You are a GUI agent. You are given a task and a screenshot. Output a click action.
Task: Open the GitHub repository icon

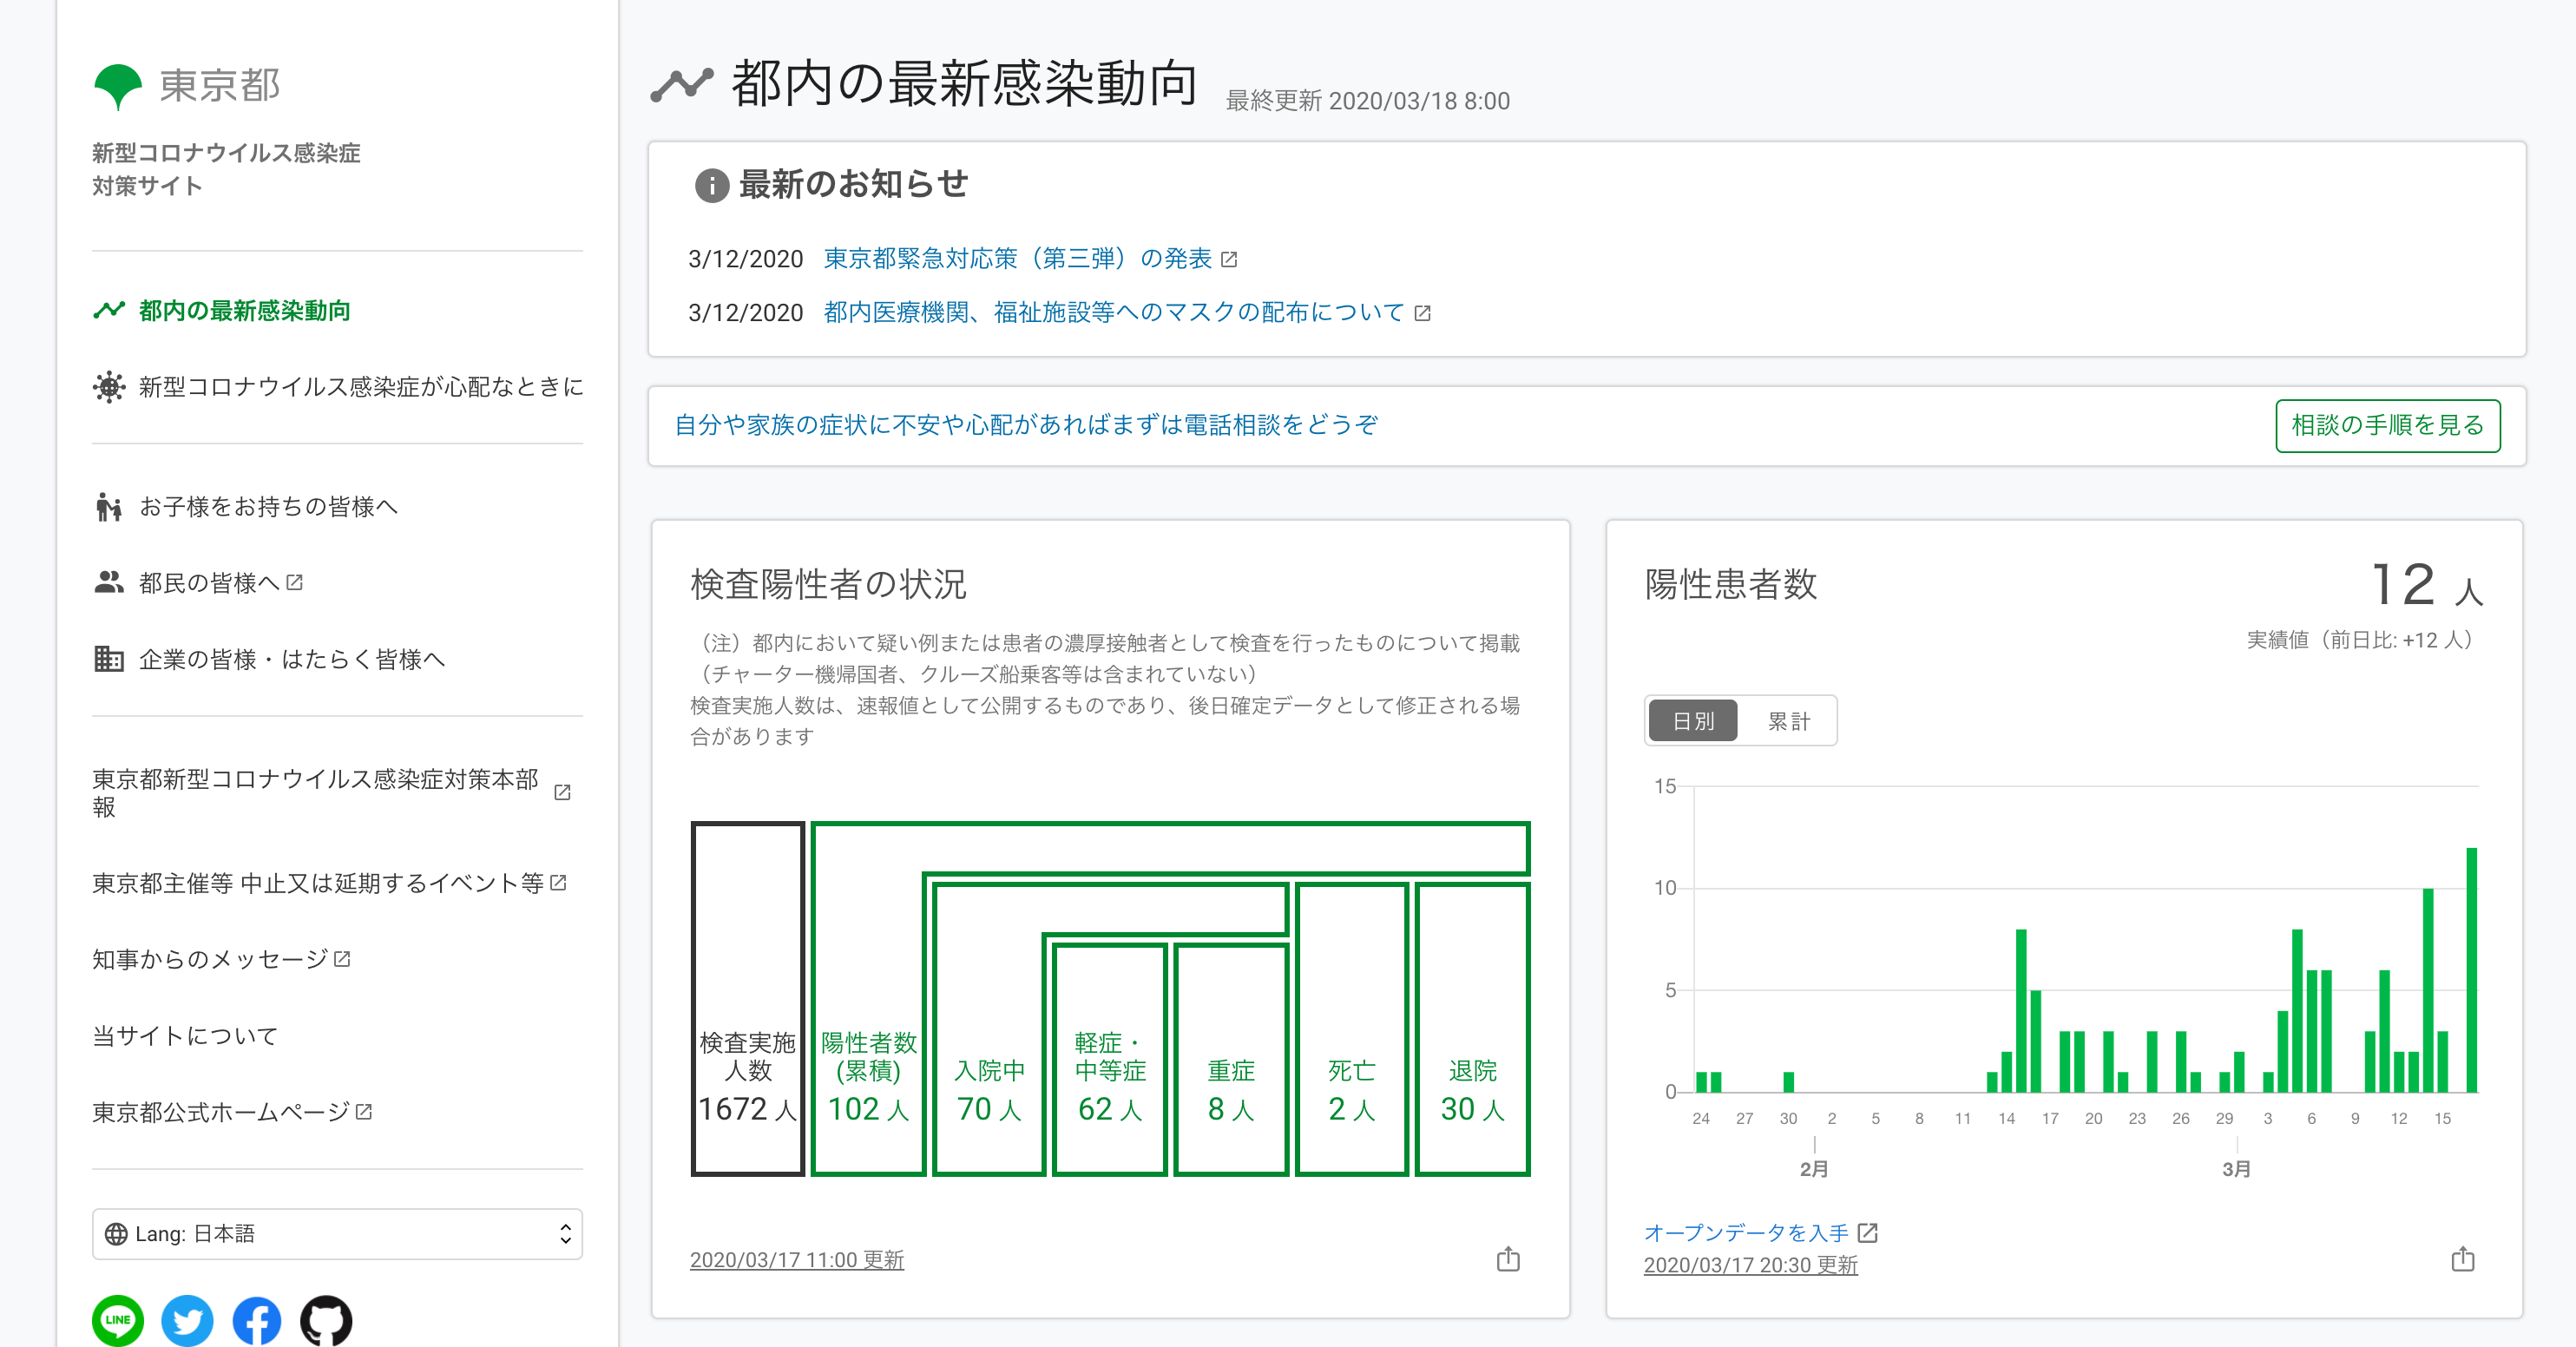(x=326, y=1320)
